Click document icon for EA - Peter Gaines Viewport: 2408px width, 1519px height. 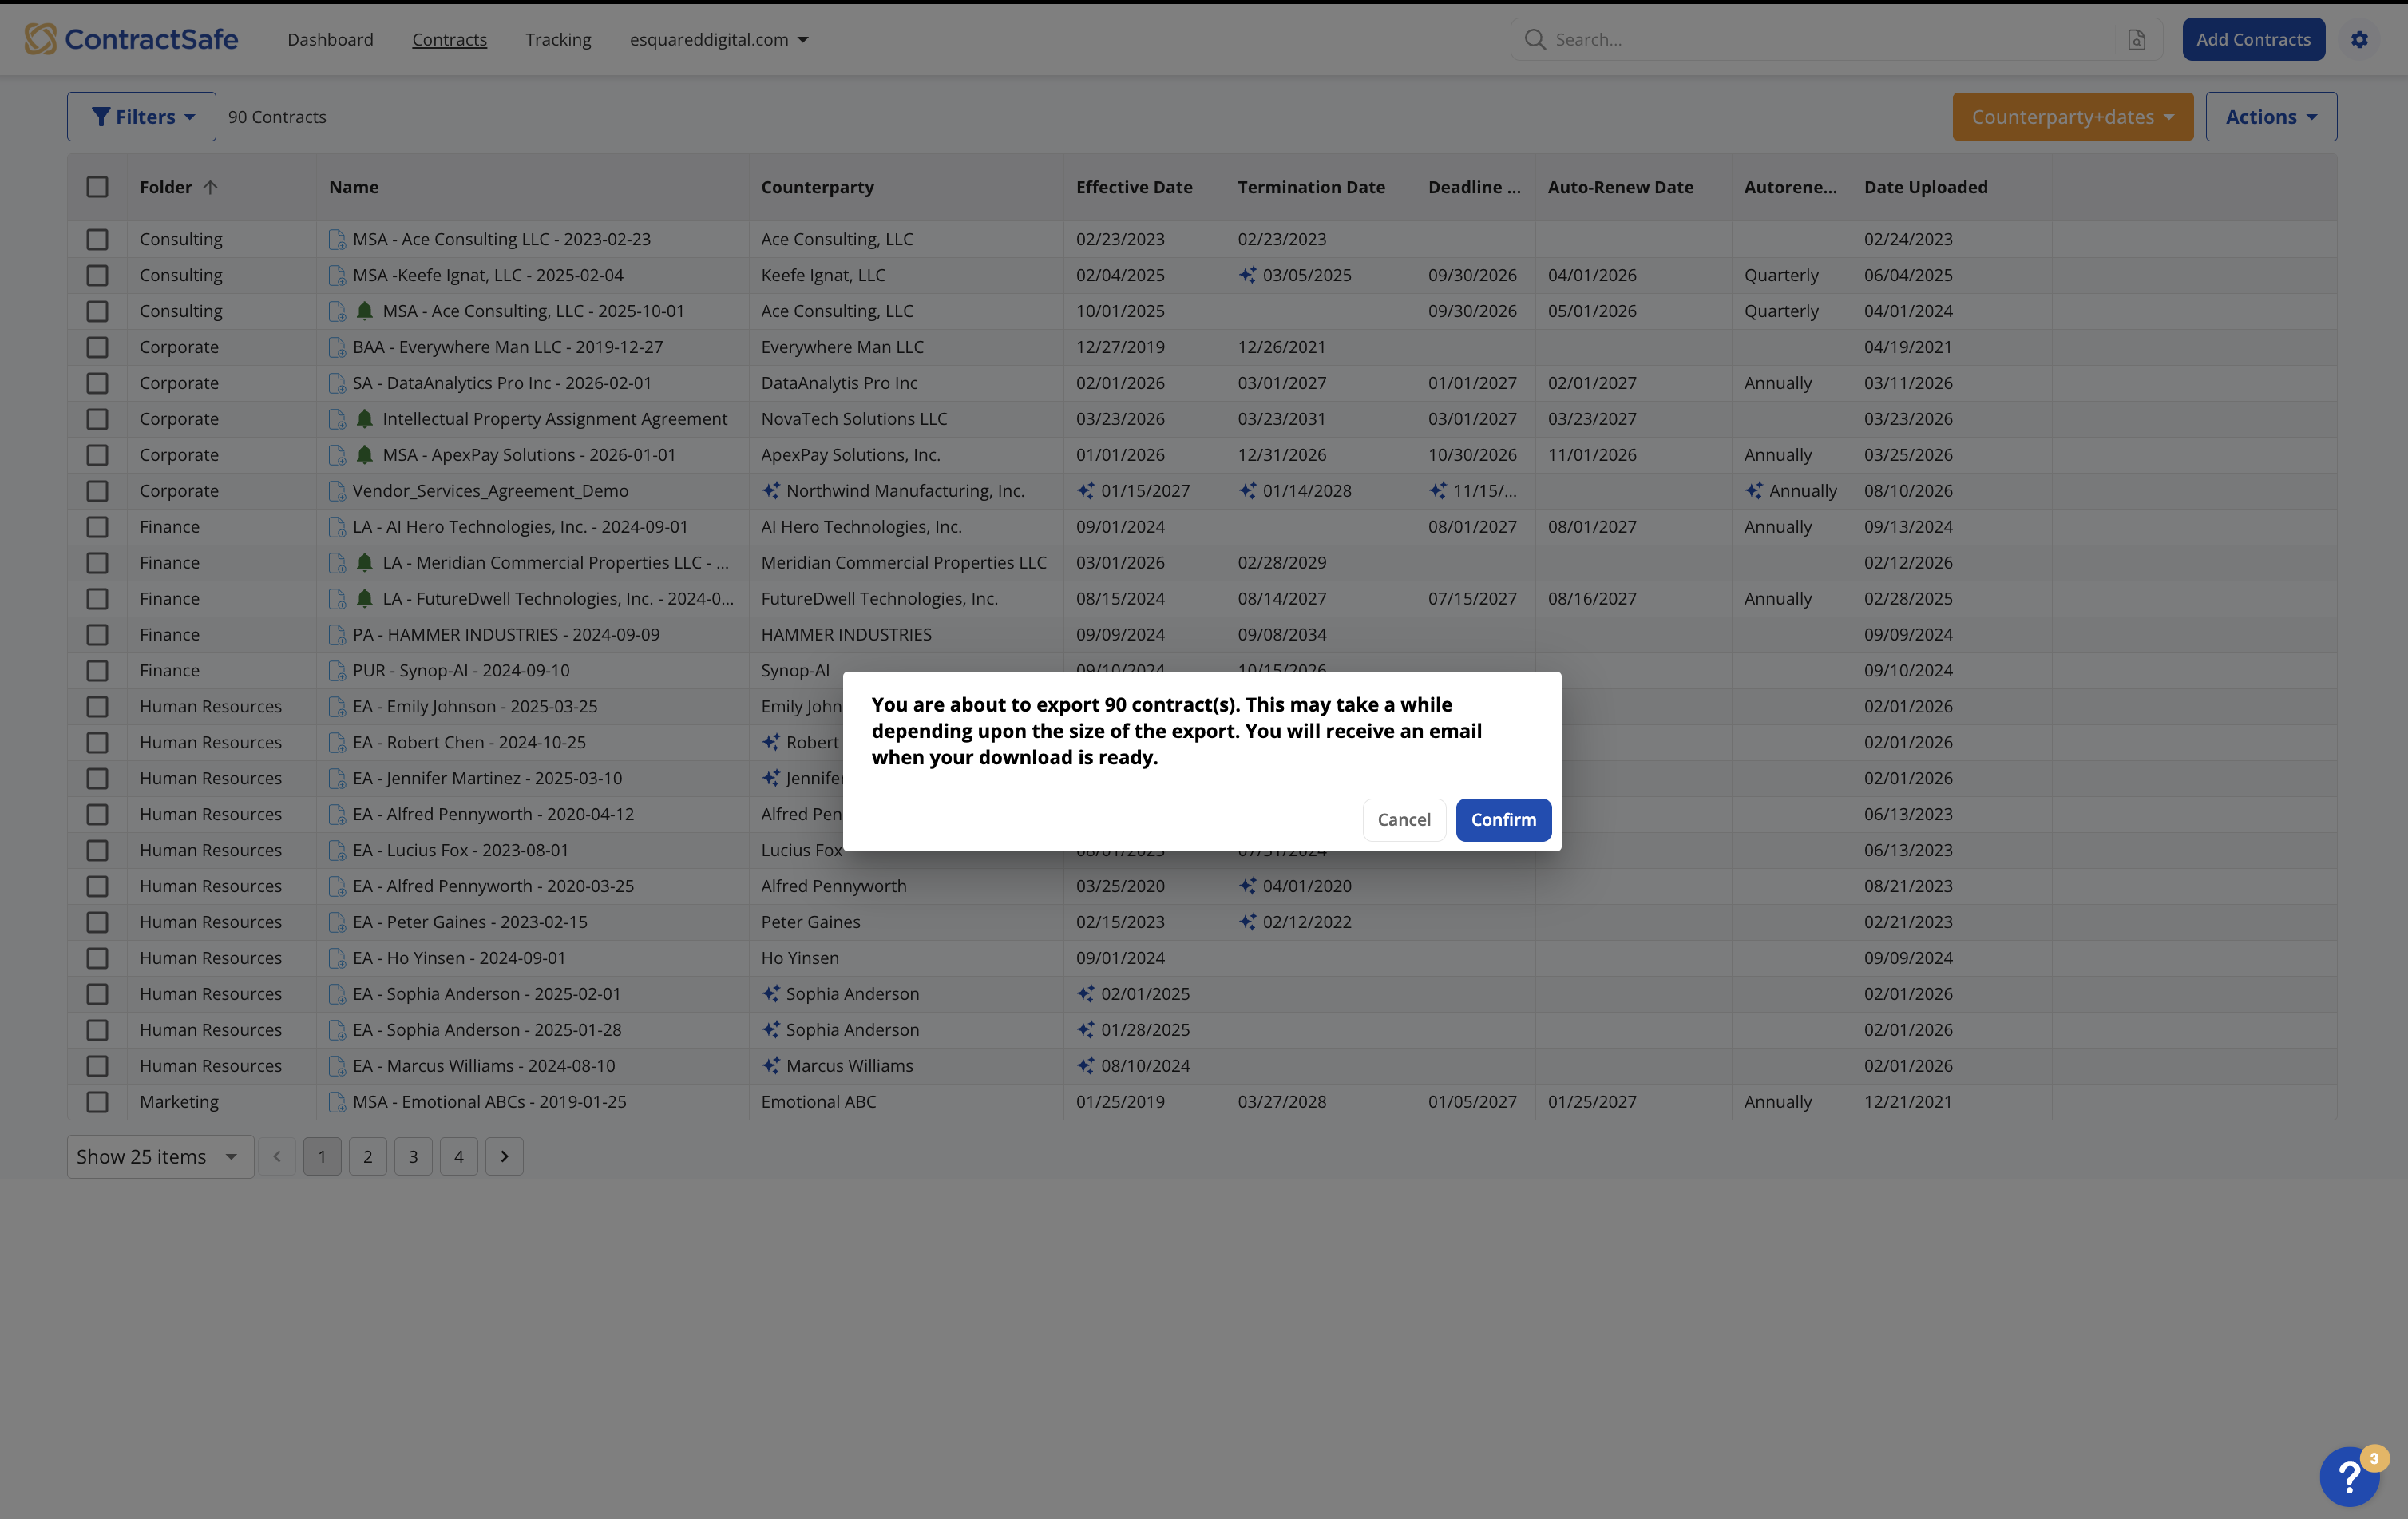tap(337, 923)
